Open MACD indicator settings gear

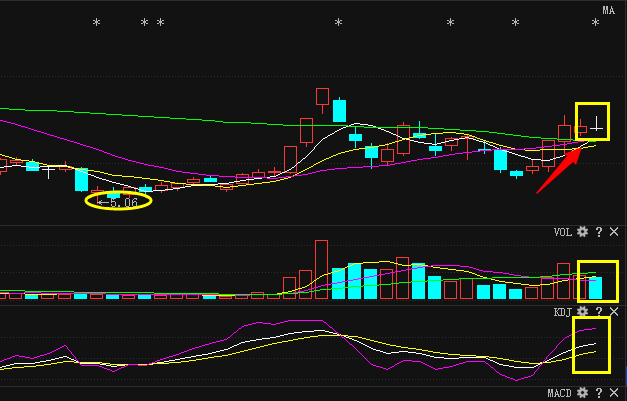pyautogui.click(x=582, y=394)
